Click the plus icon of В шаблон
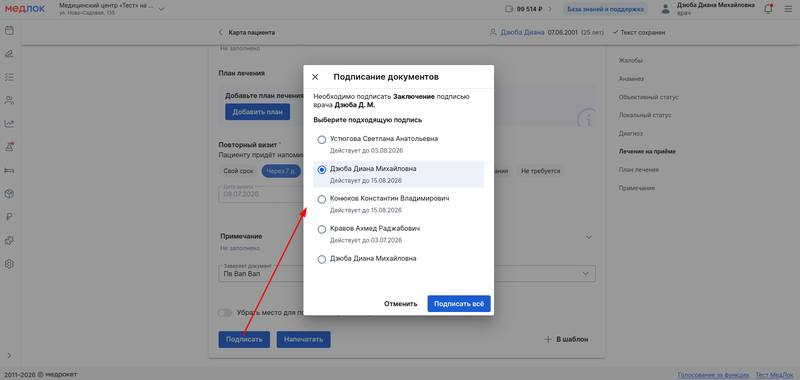The width and height of the screenshot is (800, 380). click(x=548, y=339)
